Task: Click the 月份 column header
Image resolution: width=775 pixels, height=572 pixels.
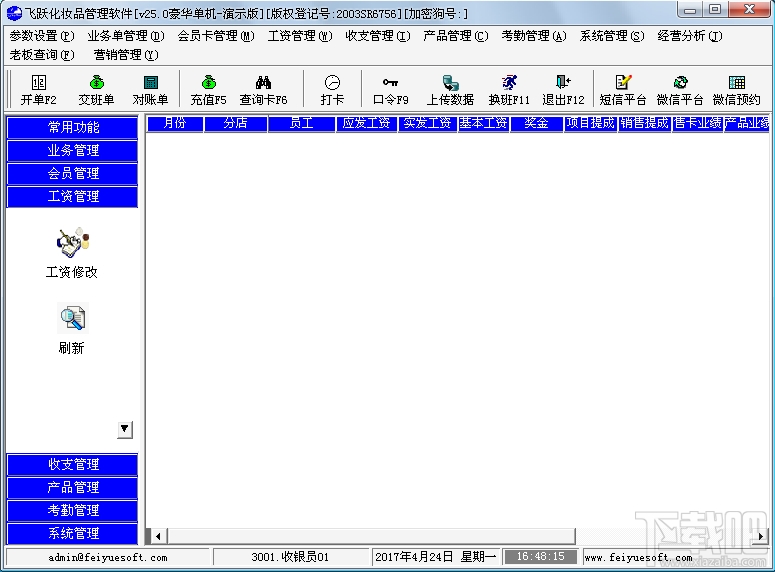Action: click(x=175, y=123)
